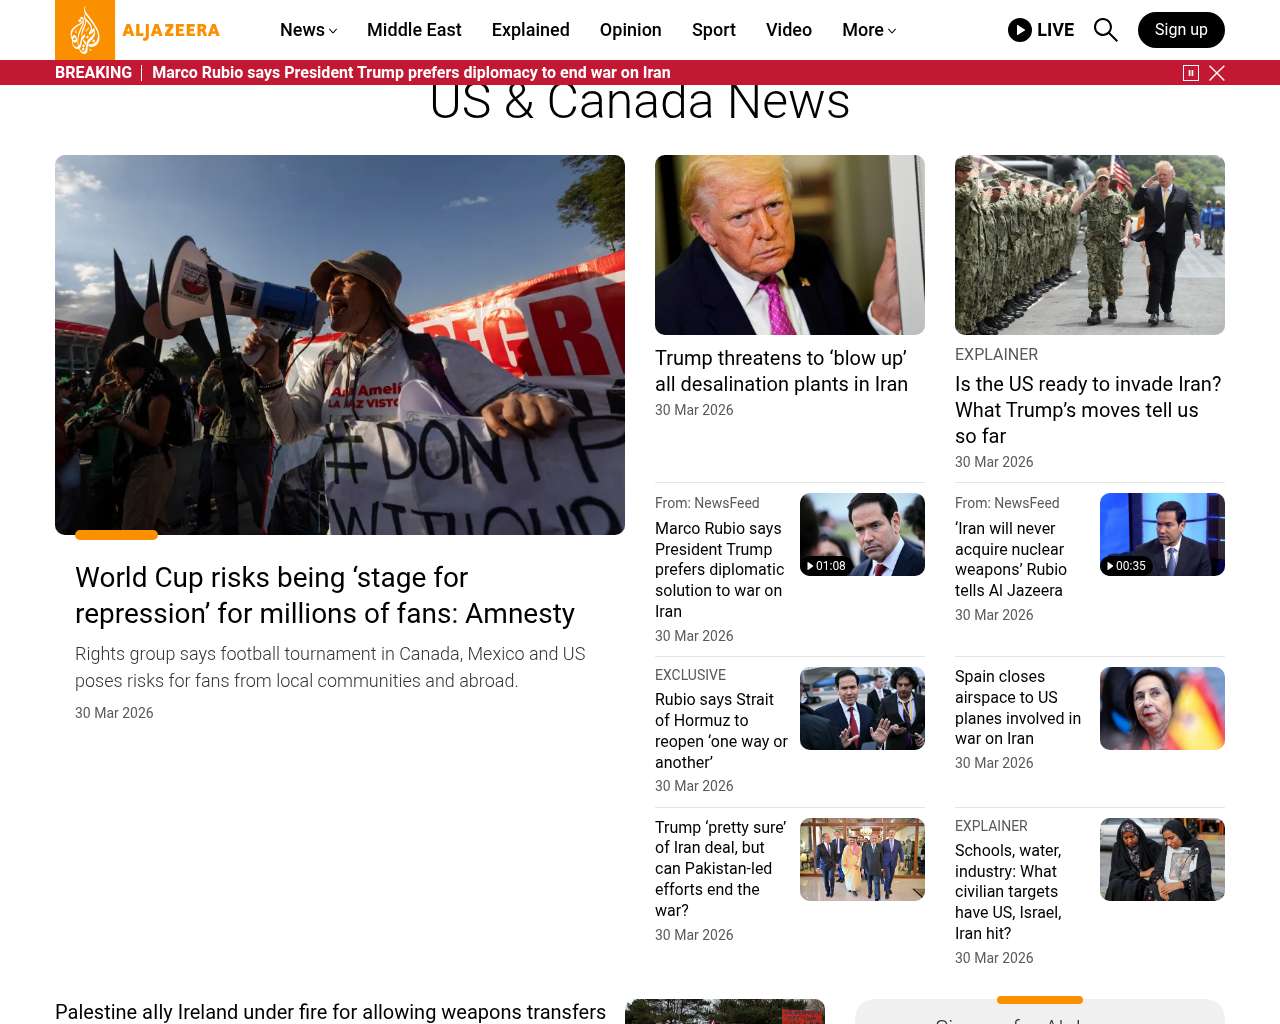Open Pakistan-led efforts story thumbnail
The height and width of the screenshot is (1024, 1280).
862,859
